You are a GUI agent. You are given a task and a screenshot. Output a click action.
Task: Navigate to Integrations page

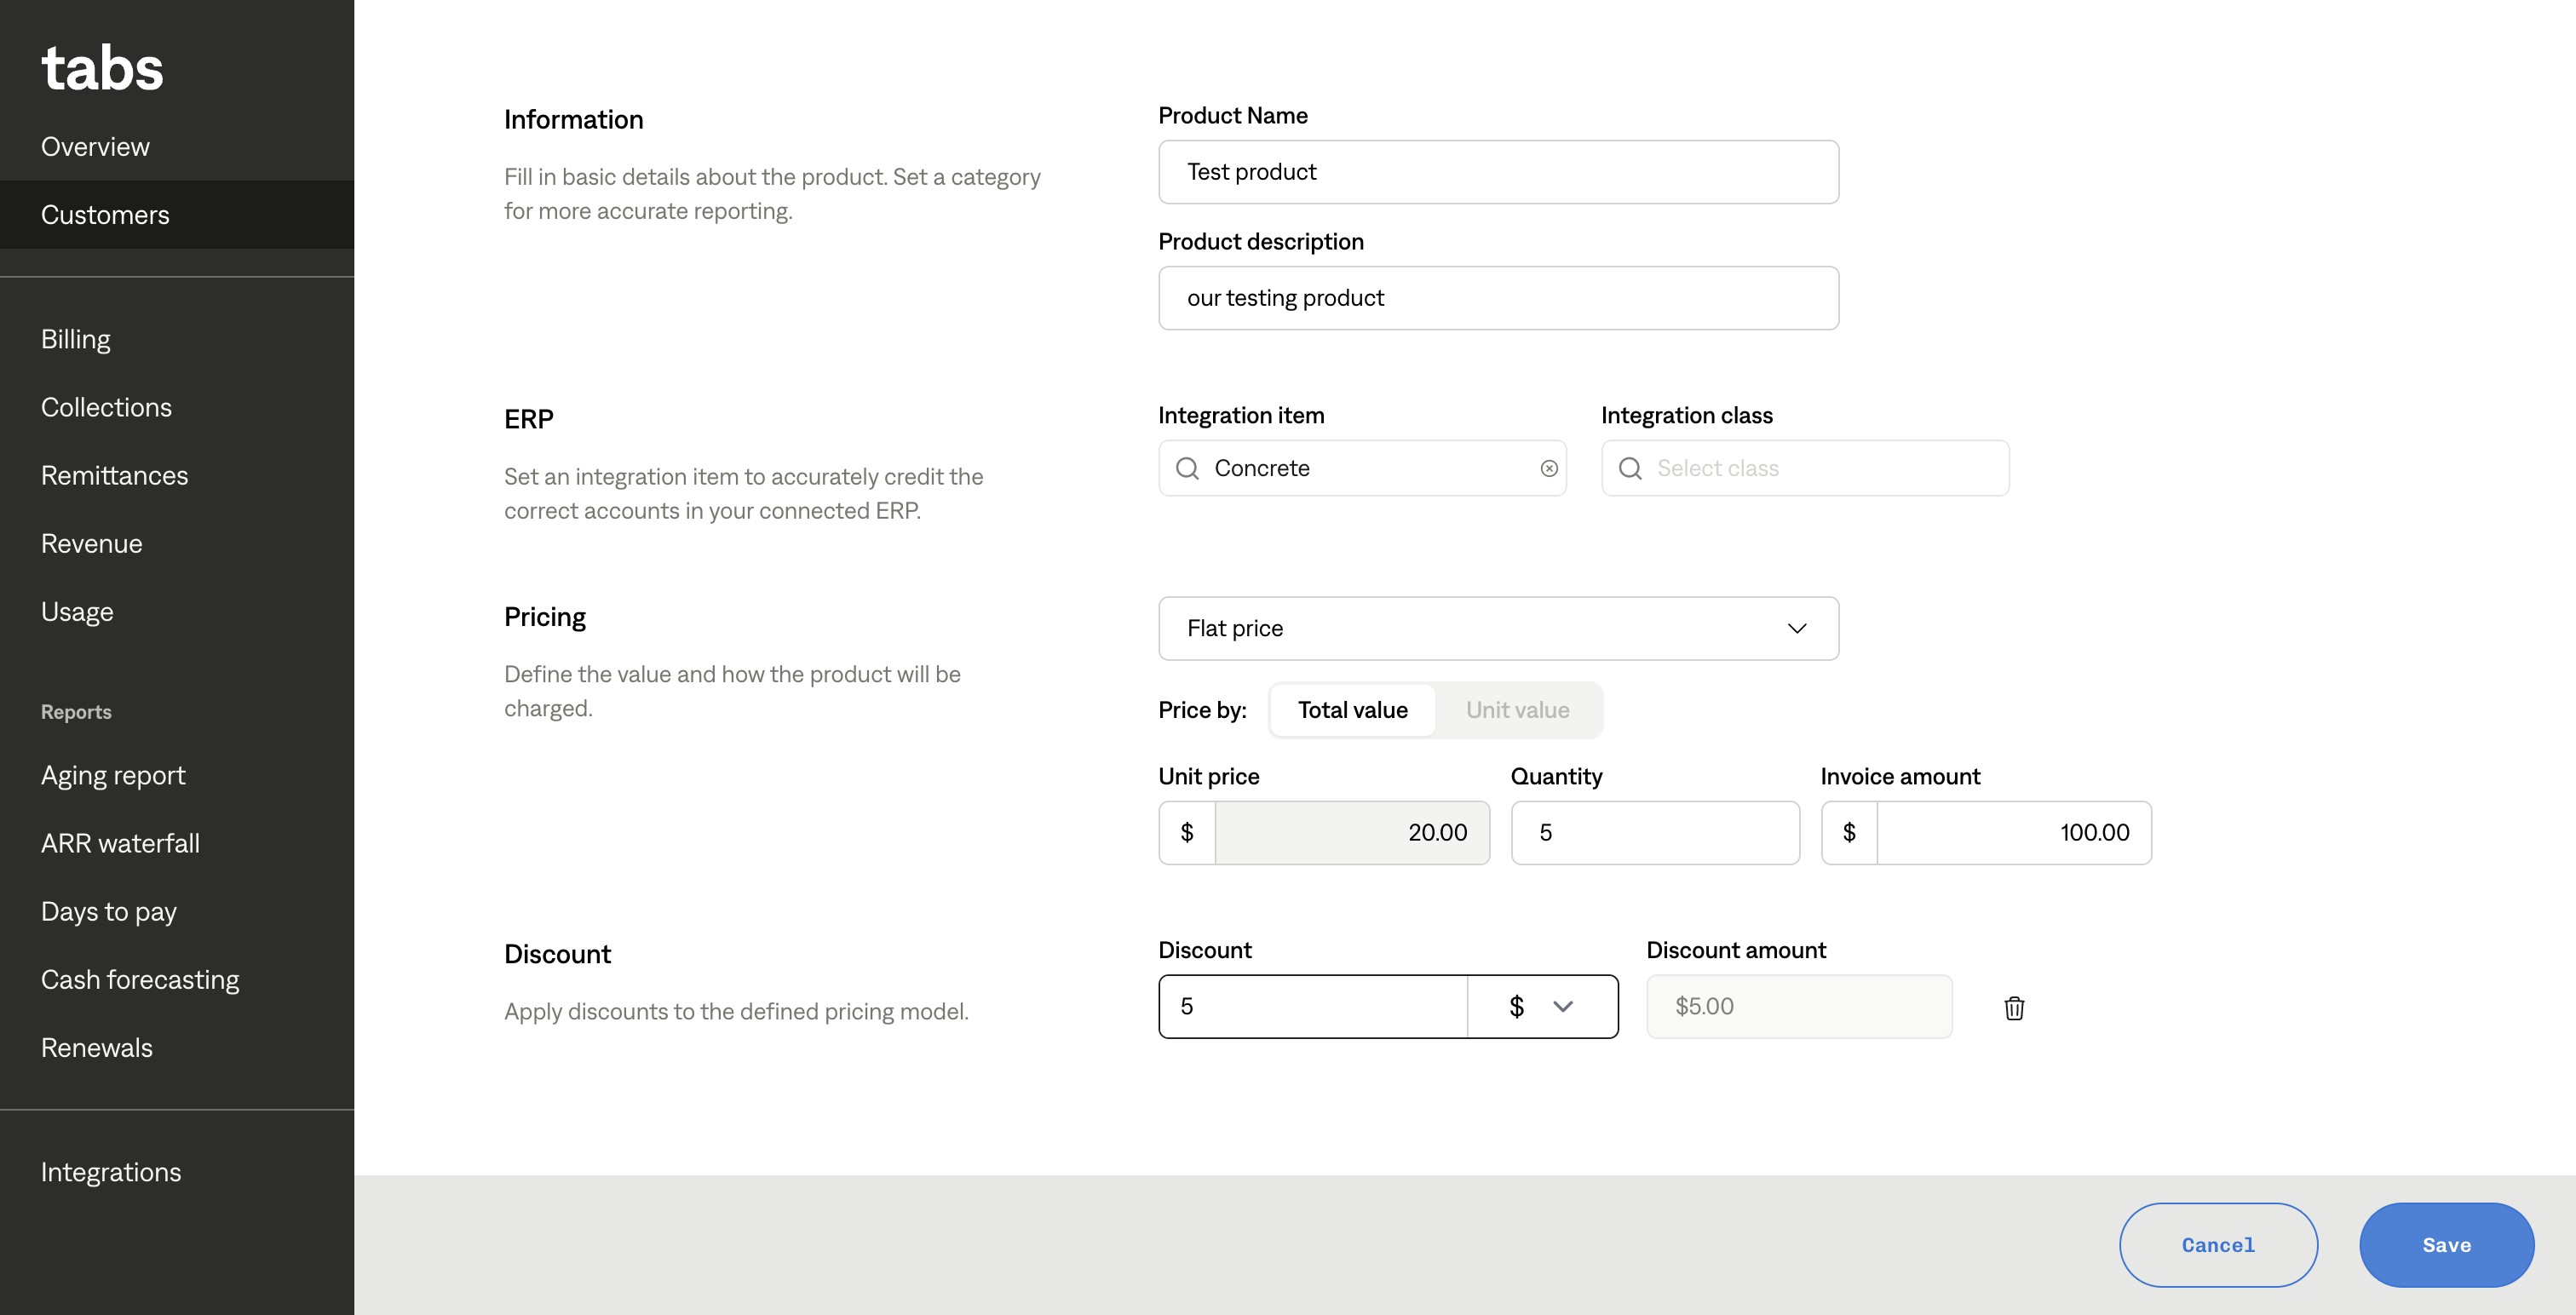(x=111, y=1172)
